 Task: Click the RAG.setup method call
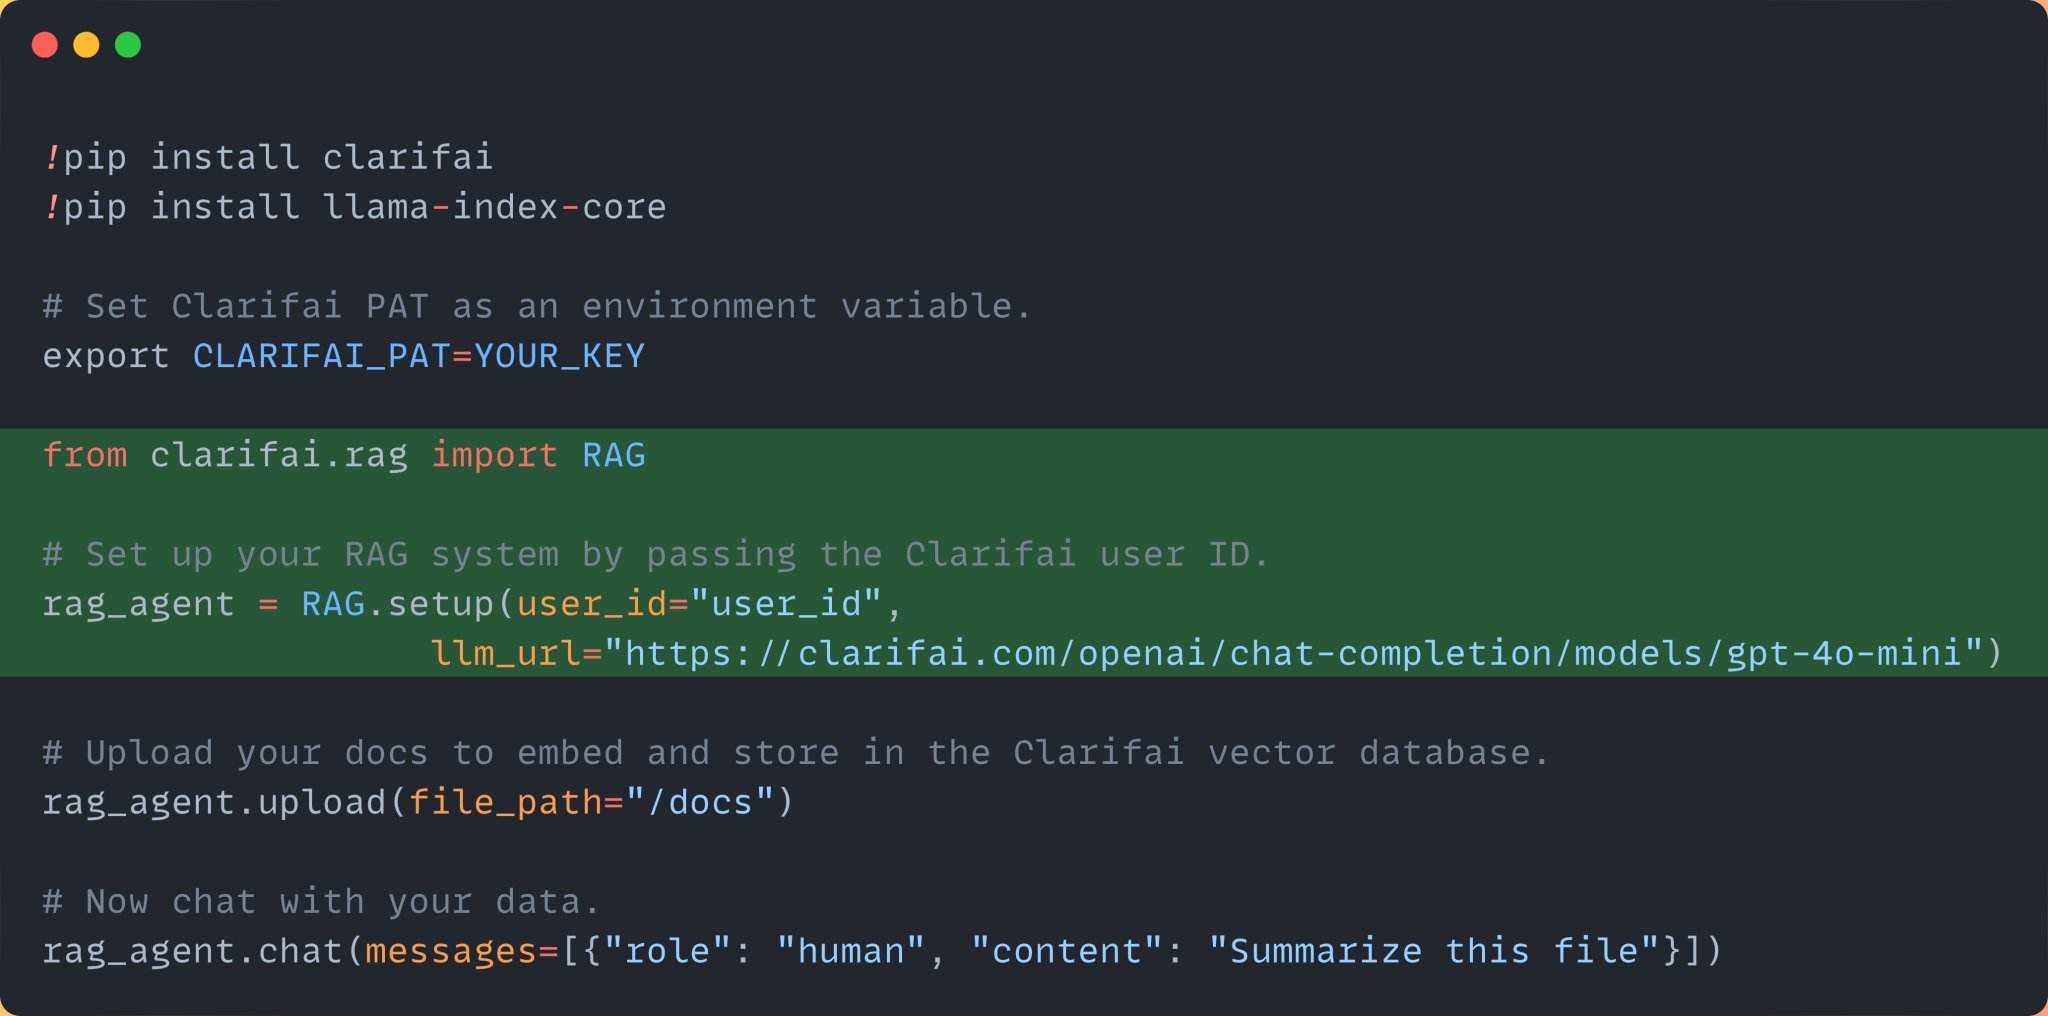pos(397,604)
